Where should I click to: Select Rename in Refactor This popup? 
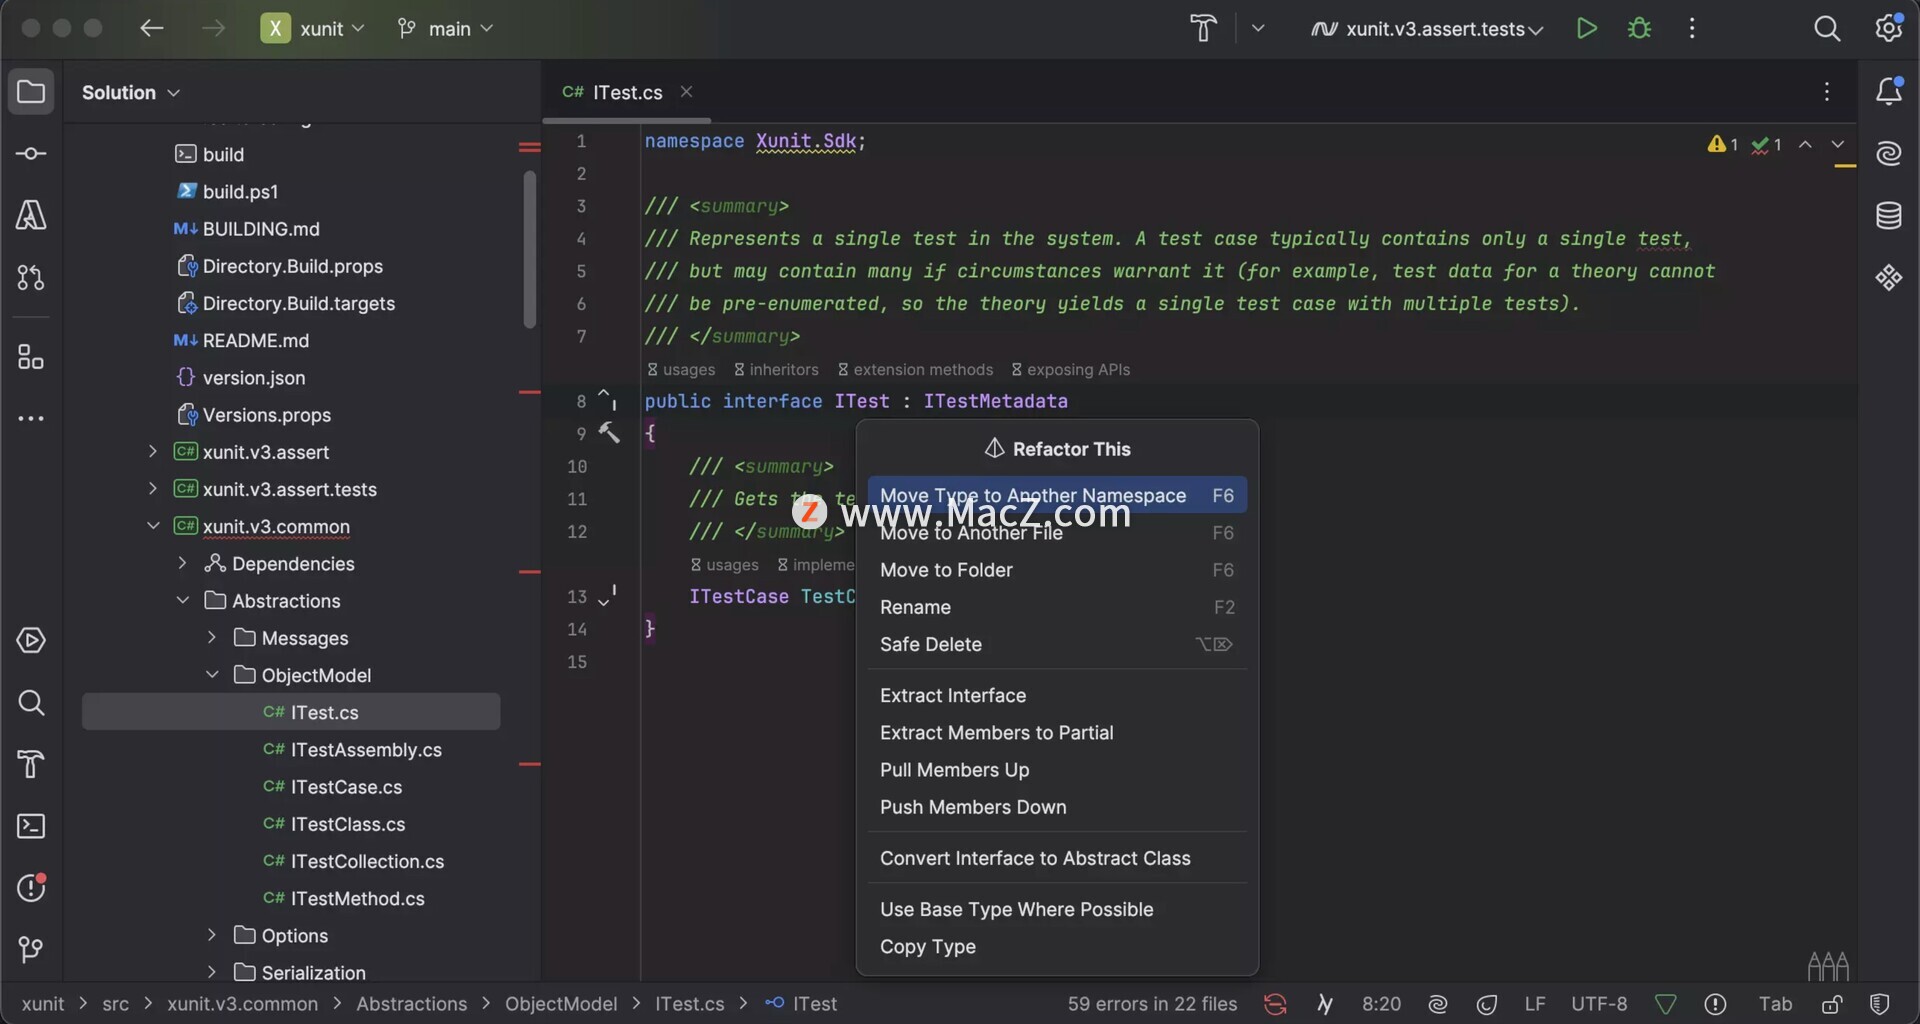[x=914, y=607]
